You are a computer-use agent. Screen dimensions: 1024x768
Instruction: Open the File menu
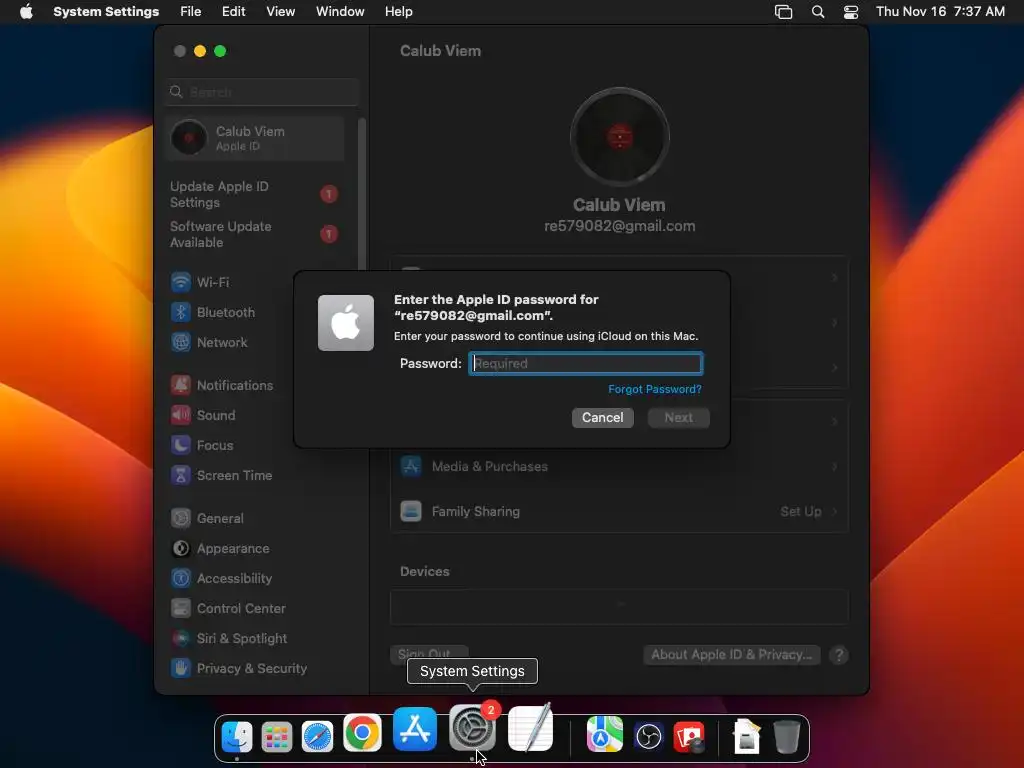(191, 12)
